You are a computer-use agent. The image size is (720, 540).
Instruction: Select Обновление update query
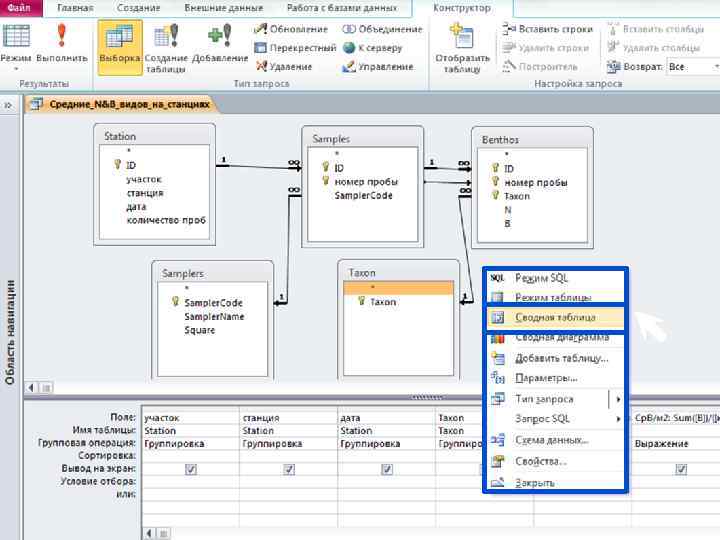coord(291,29)
